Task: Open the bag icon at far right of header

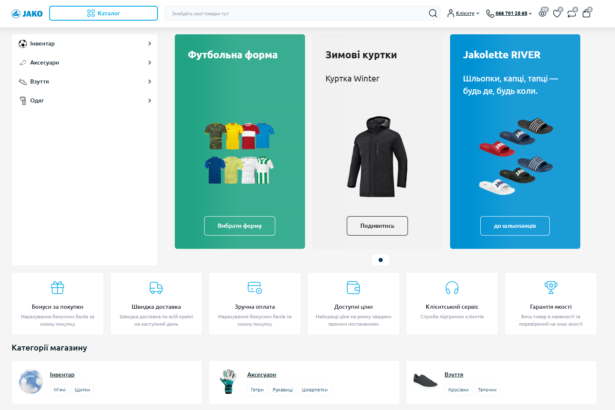Action: pos(588,13)
